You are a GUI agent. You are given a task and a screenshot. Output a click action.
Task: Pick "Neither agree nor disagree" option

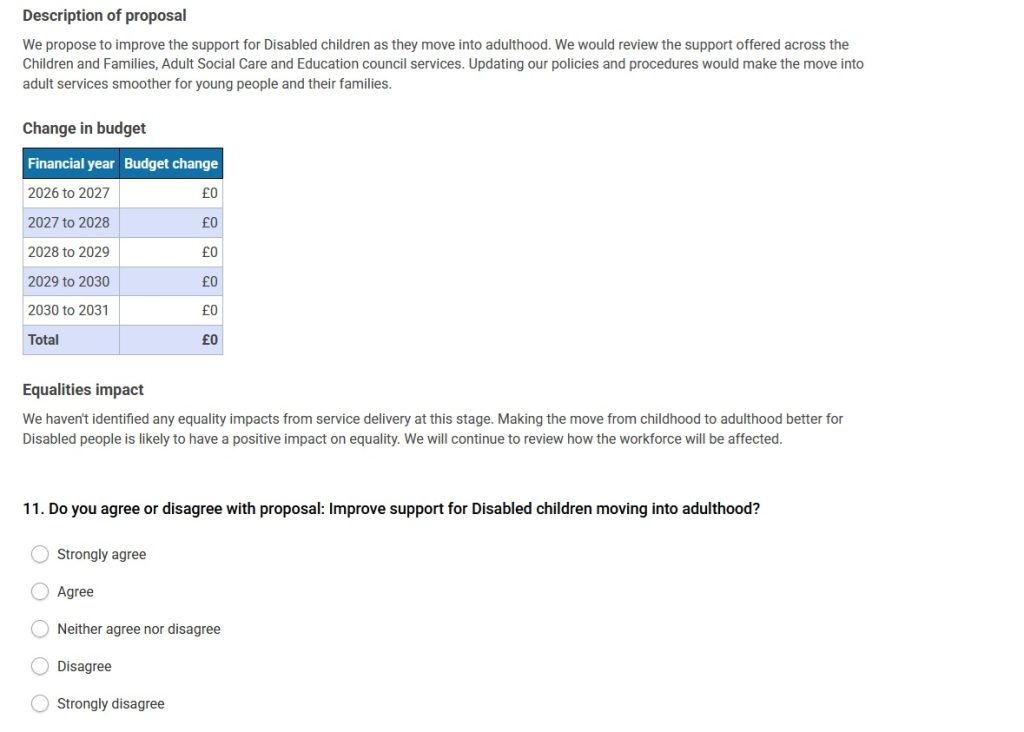(x=40, y=629)
